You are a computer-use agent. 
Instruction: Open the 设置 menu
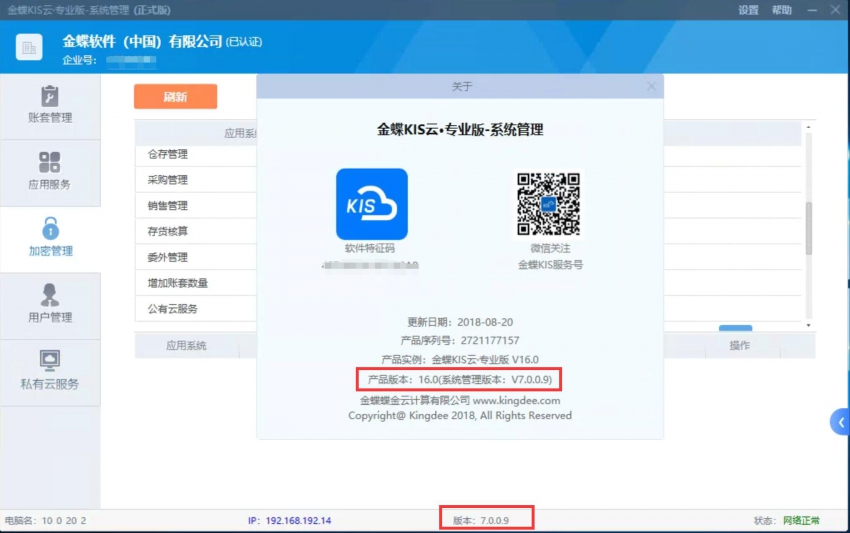pos(748,10)
